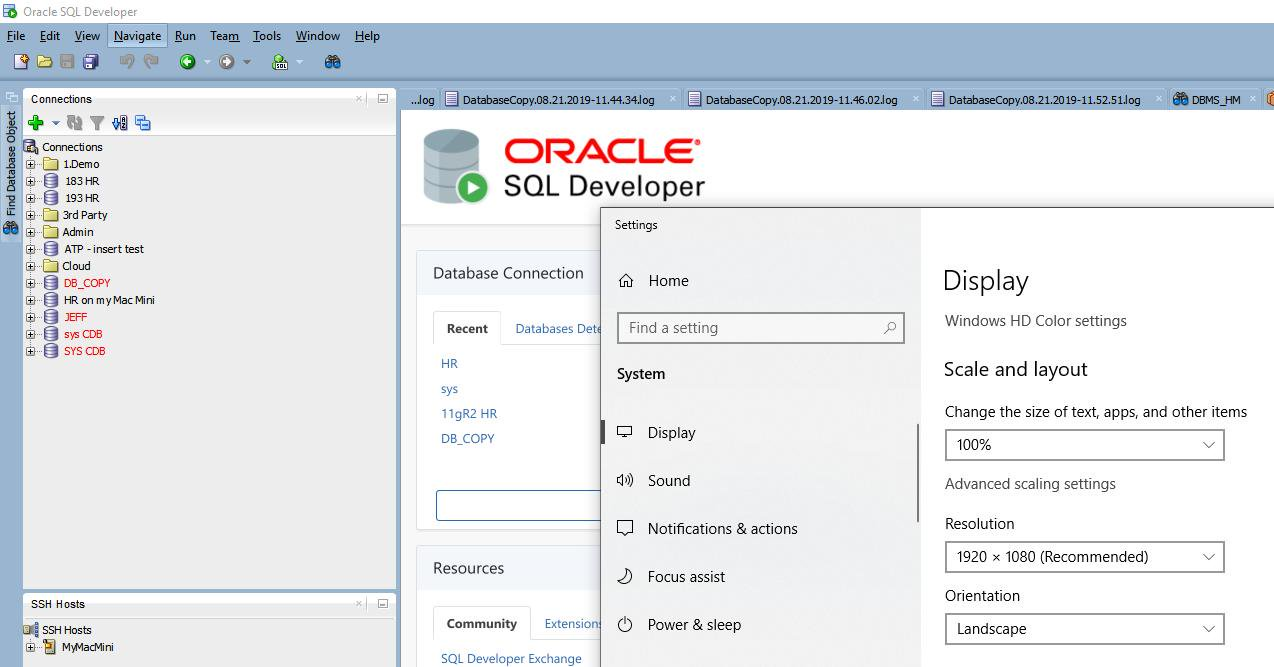The height and width of the screenshot is (667, 1274).
Task: Open the Orientation dropdown set to Landscape
Action: point(1084,628)
